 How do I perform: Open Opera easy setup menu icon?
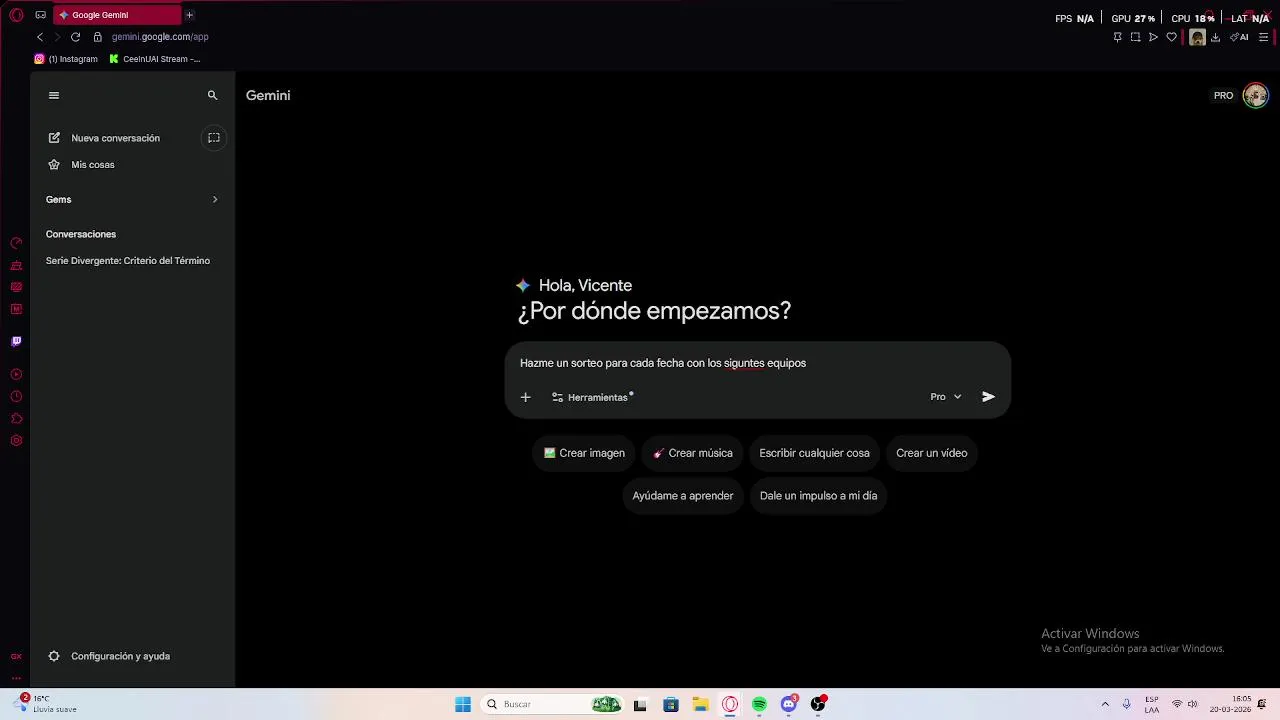pyautogui.click(x=1264, y=37)
